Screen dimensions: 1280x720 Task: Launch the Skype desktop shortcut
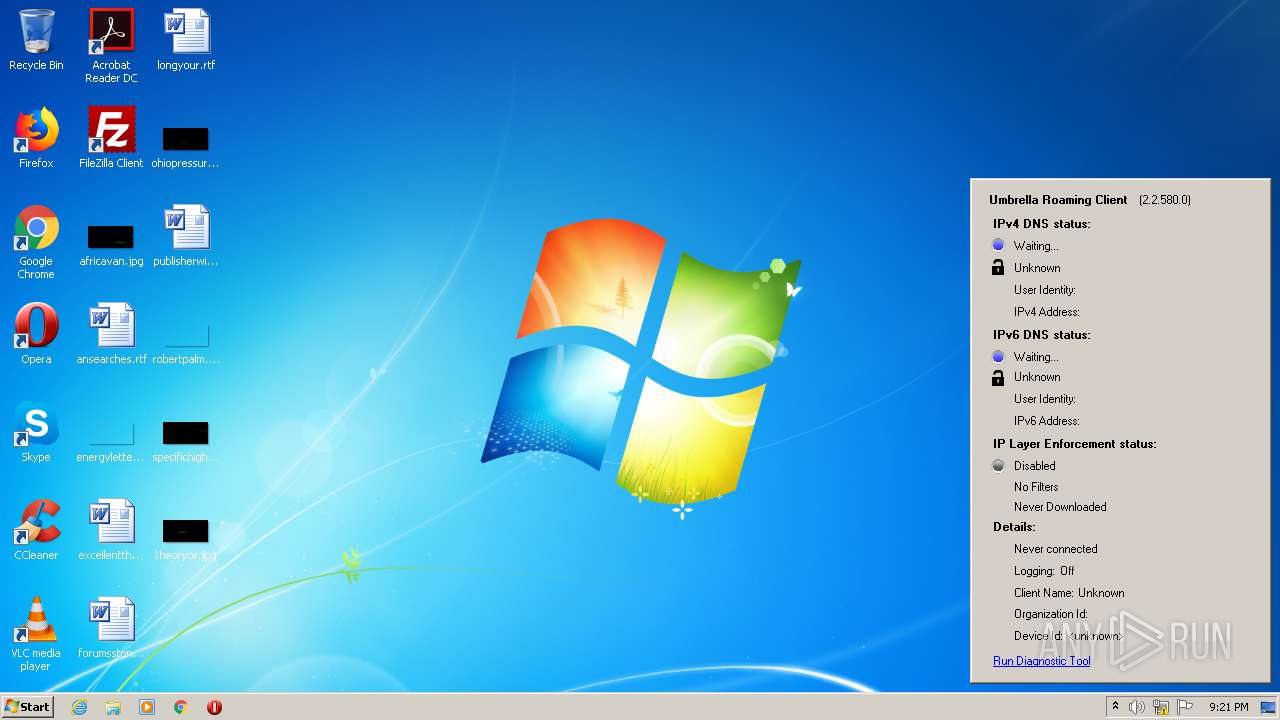(x=36, y=432)
